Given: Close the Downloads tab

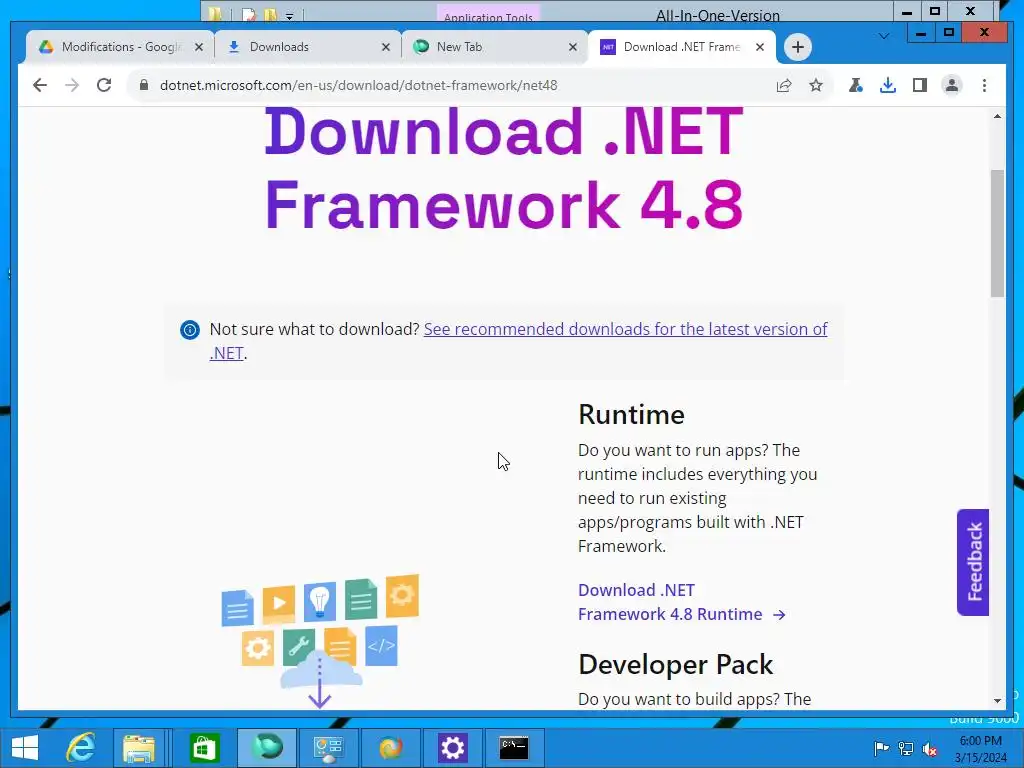Looking at the screenshot, I should (x=386, y=47).
